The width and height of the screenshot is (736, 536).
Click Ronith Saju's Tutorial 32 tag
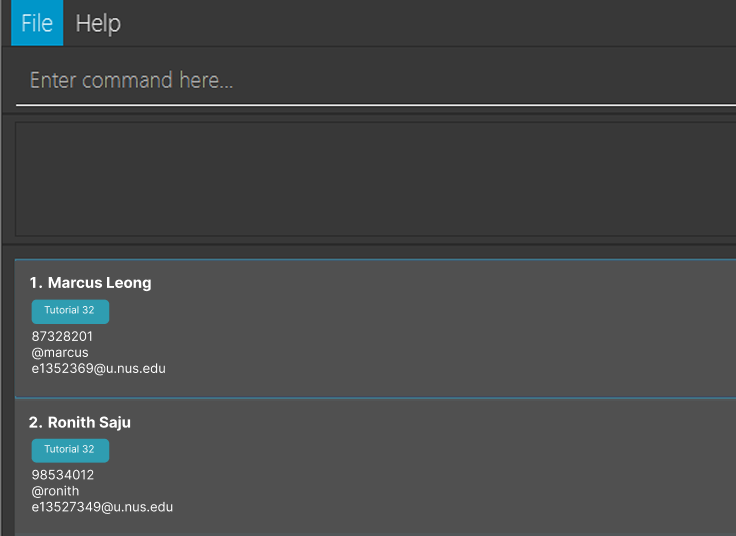tap(70, 450)
